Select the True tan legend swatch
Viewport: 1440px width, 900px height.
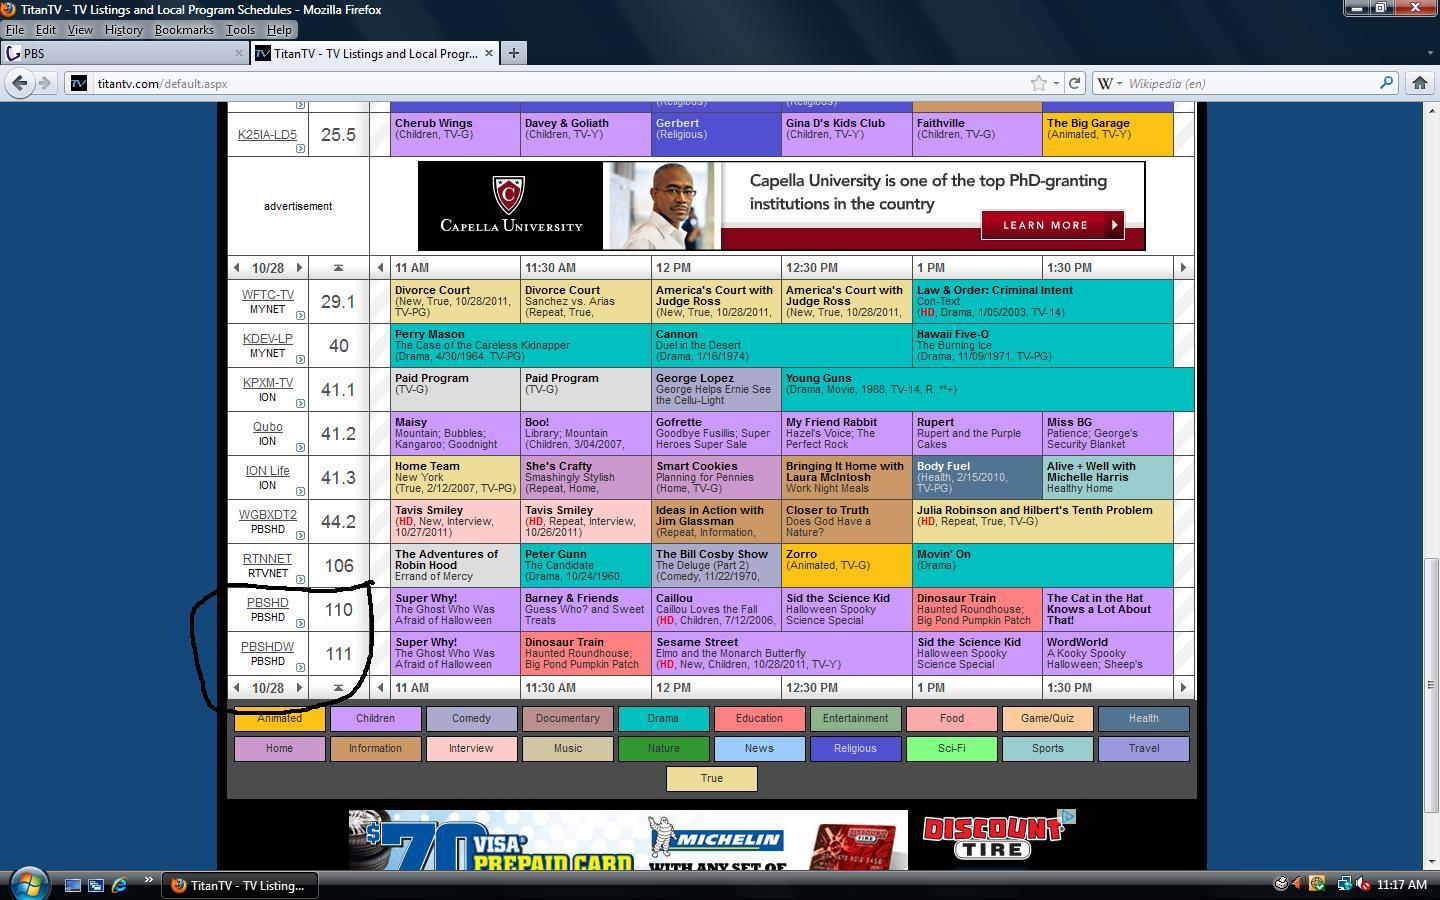(x=711, y=778)
